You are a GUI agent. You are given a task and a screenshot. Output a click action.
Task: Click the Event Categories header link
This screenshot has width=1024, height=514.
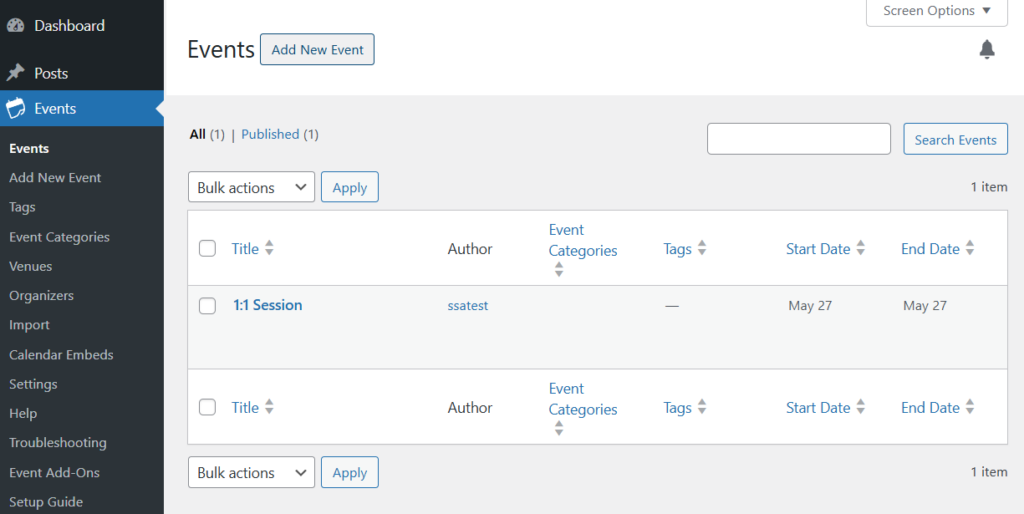click(x=583, y=240)
